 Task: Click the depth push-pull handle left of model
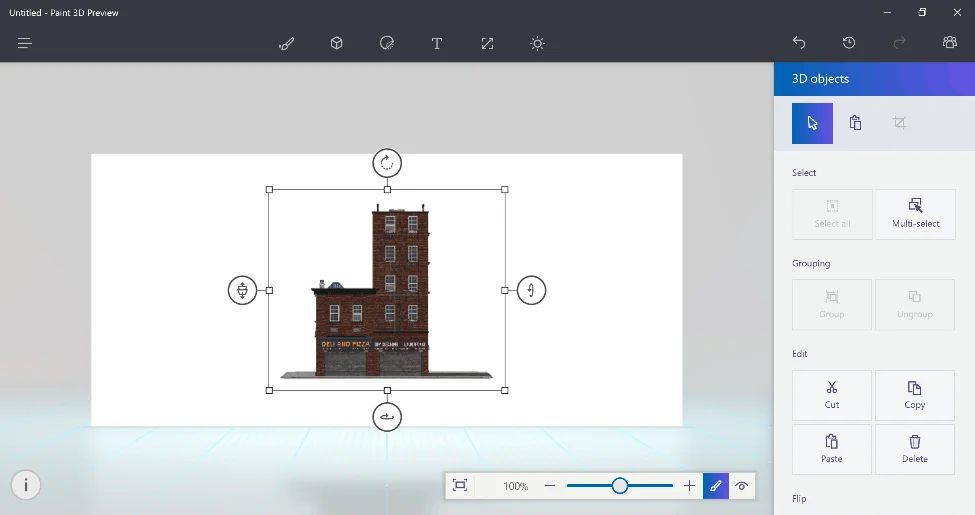(x=243, y=290)
